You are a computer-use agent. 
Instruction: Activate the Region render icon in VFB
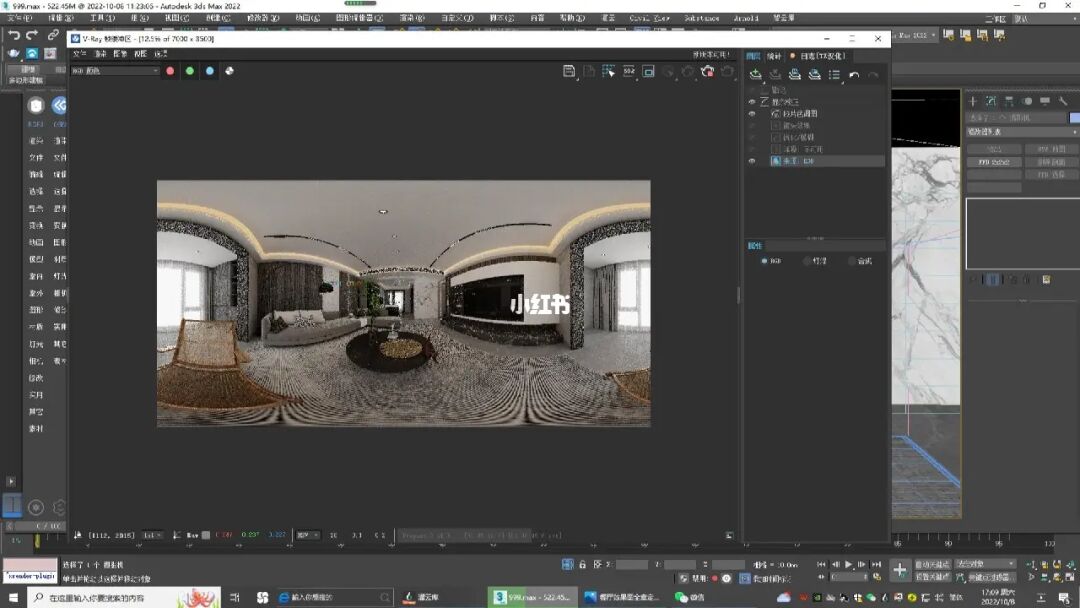coord(649,71)
